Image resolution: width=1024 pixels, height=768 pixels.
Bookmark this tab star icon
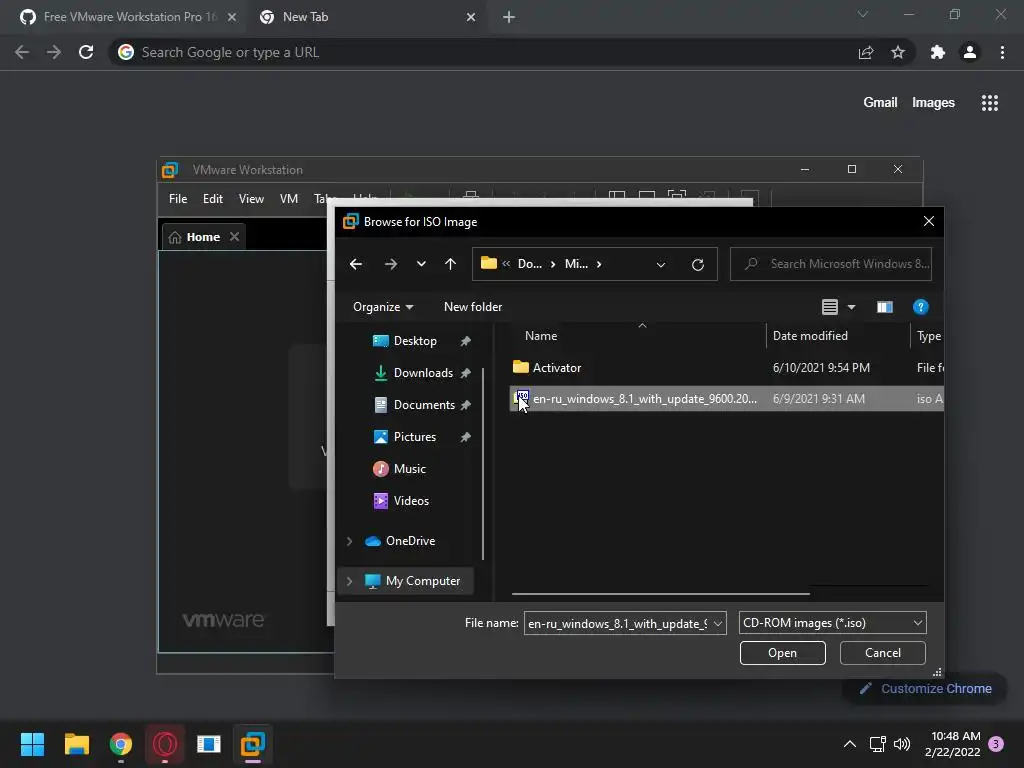tap(898, 52)
